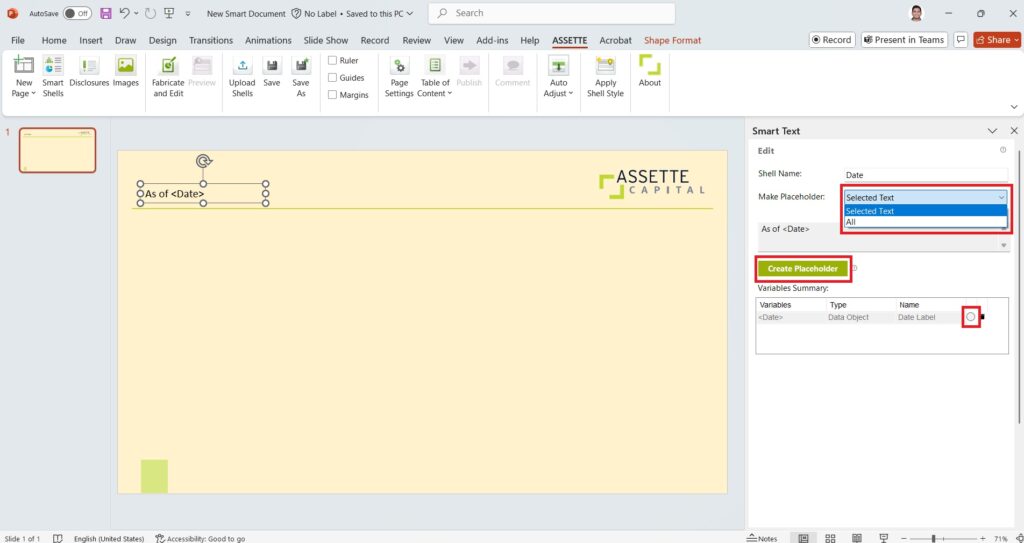Open Customize Quick Access Toolbar dropdown
This screenshot has width=1024, height=543.
(188, 13)
